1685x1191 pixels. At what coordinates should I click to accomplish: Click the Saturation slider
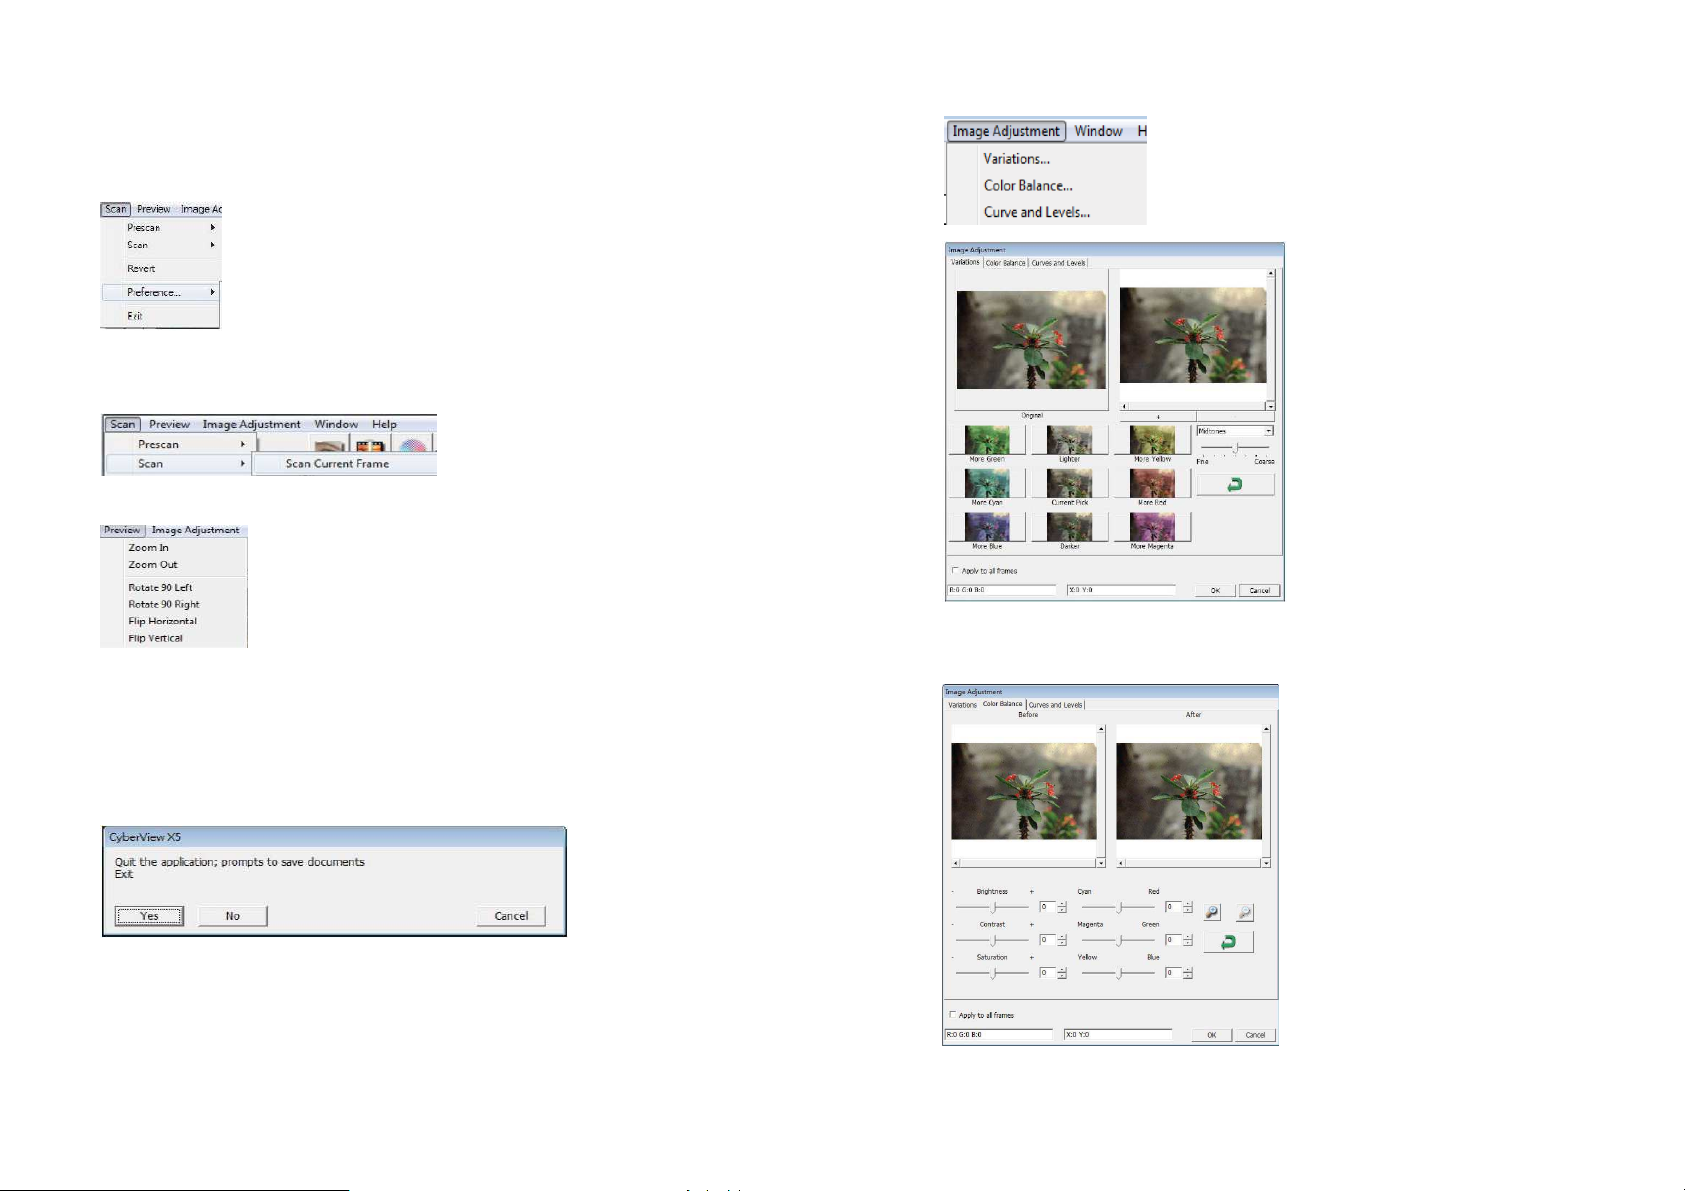click(x=992, y=972)
